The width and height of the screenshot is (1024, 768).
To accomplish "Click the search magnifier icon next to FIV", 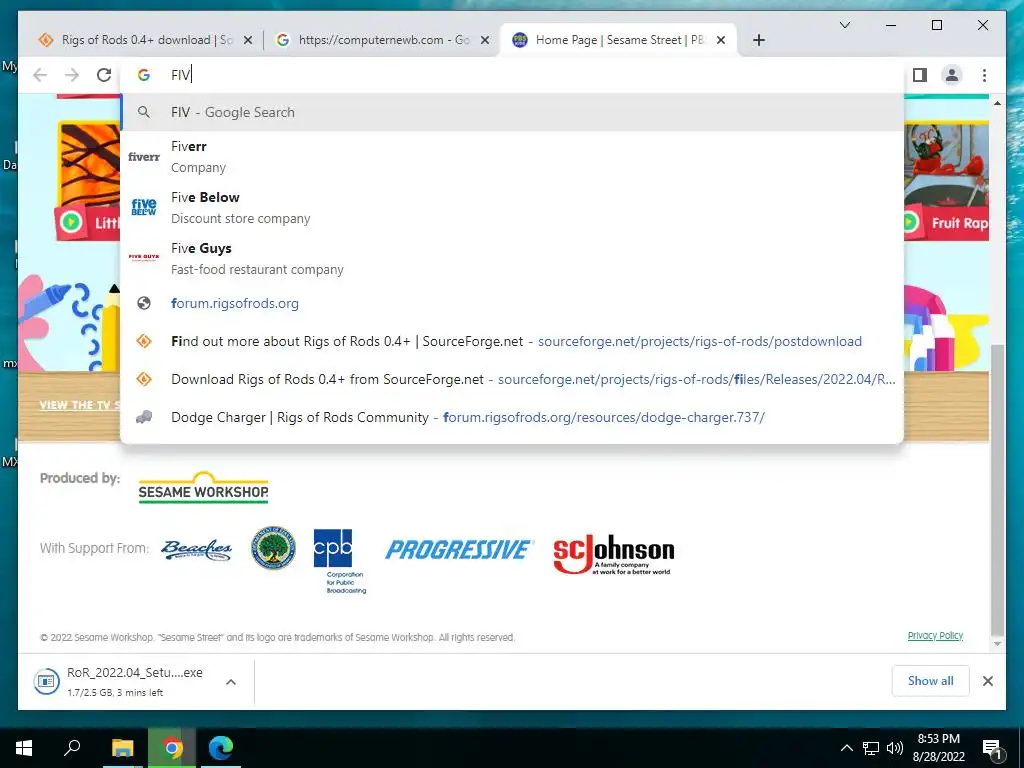I will 144,112.
